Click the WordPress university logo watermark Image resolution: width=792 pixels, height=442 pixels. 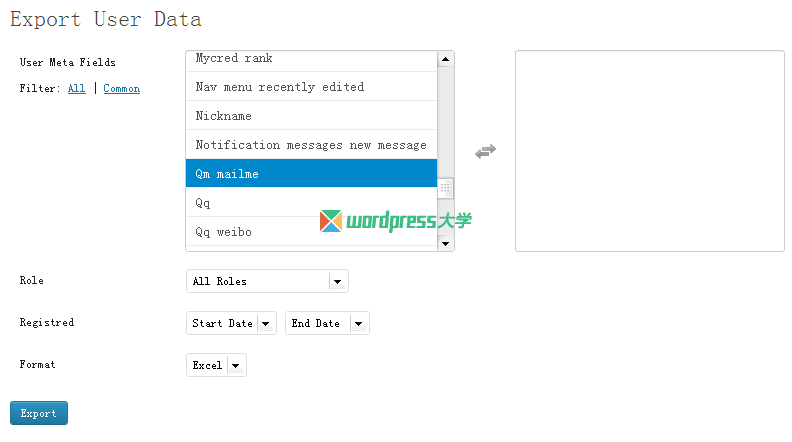tap(395, 221)
